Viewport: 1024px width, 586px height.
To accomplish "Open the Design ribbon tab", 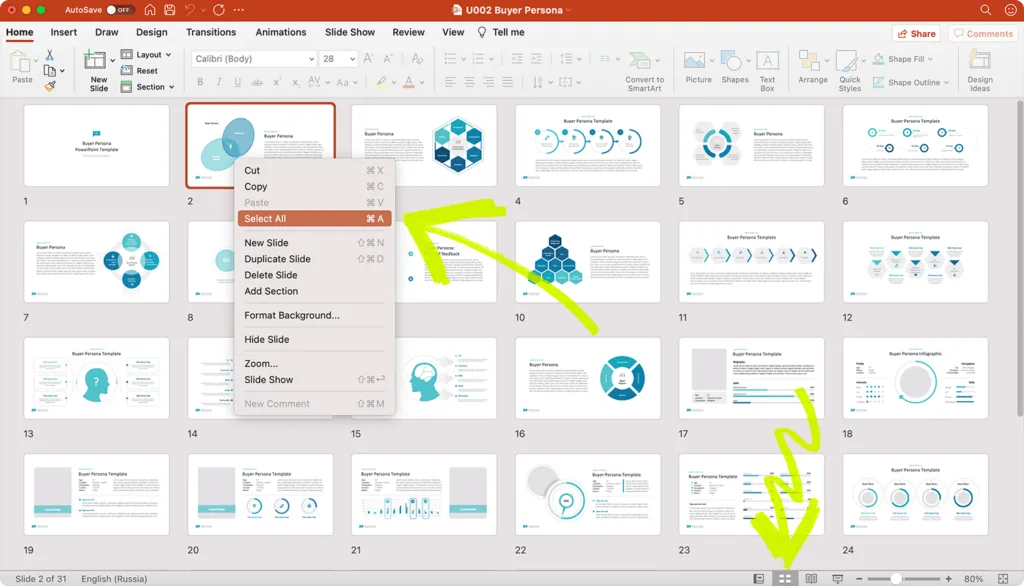I will [x=152, y=32].
